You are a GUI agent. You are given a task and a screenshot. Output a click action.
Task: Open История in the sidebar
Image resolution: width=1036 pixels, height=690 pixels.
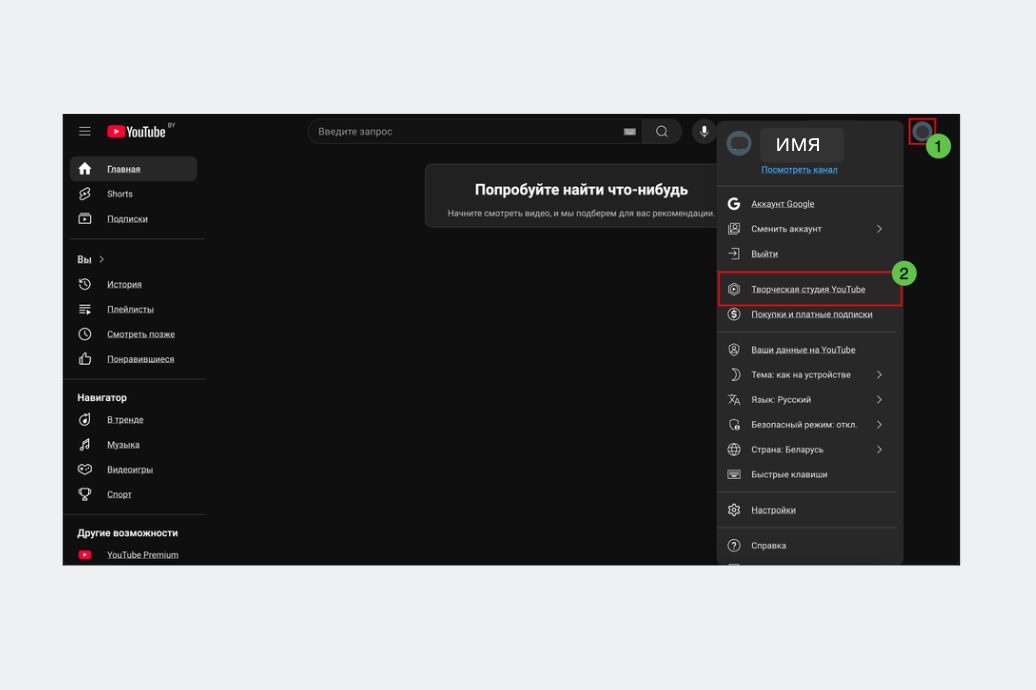(x=124, y=284)
